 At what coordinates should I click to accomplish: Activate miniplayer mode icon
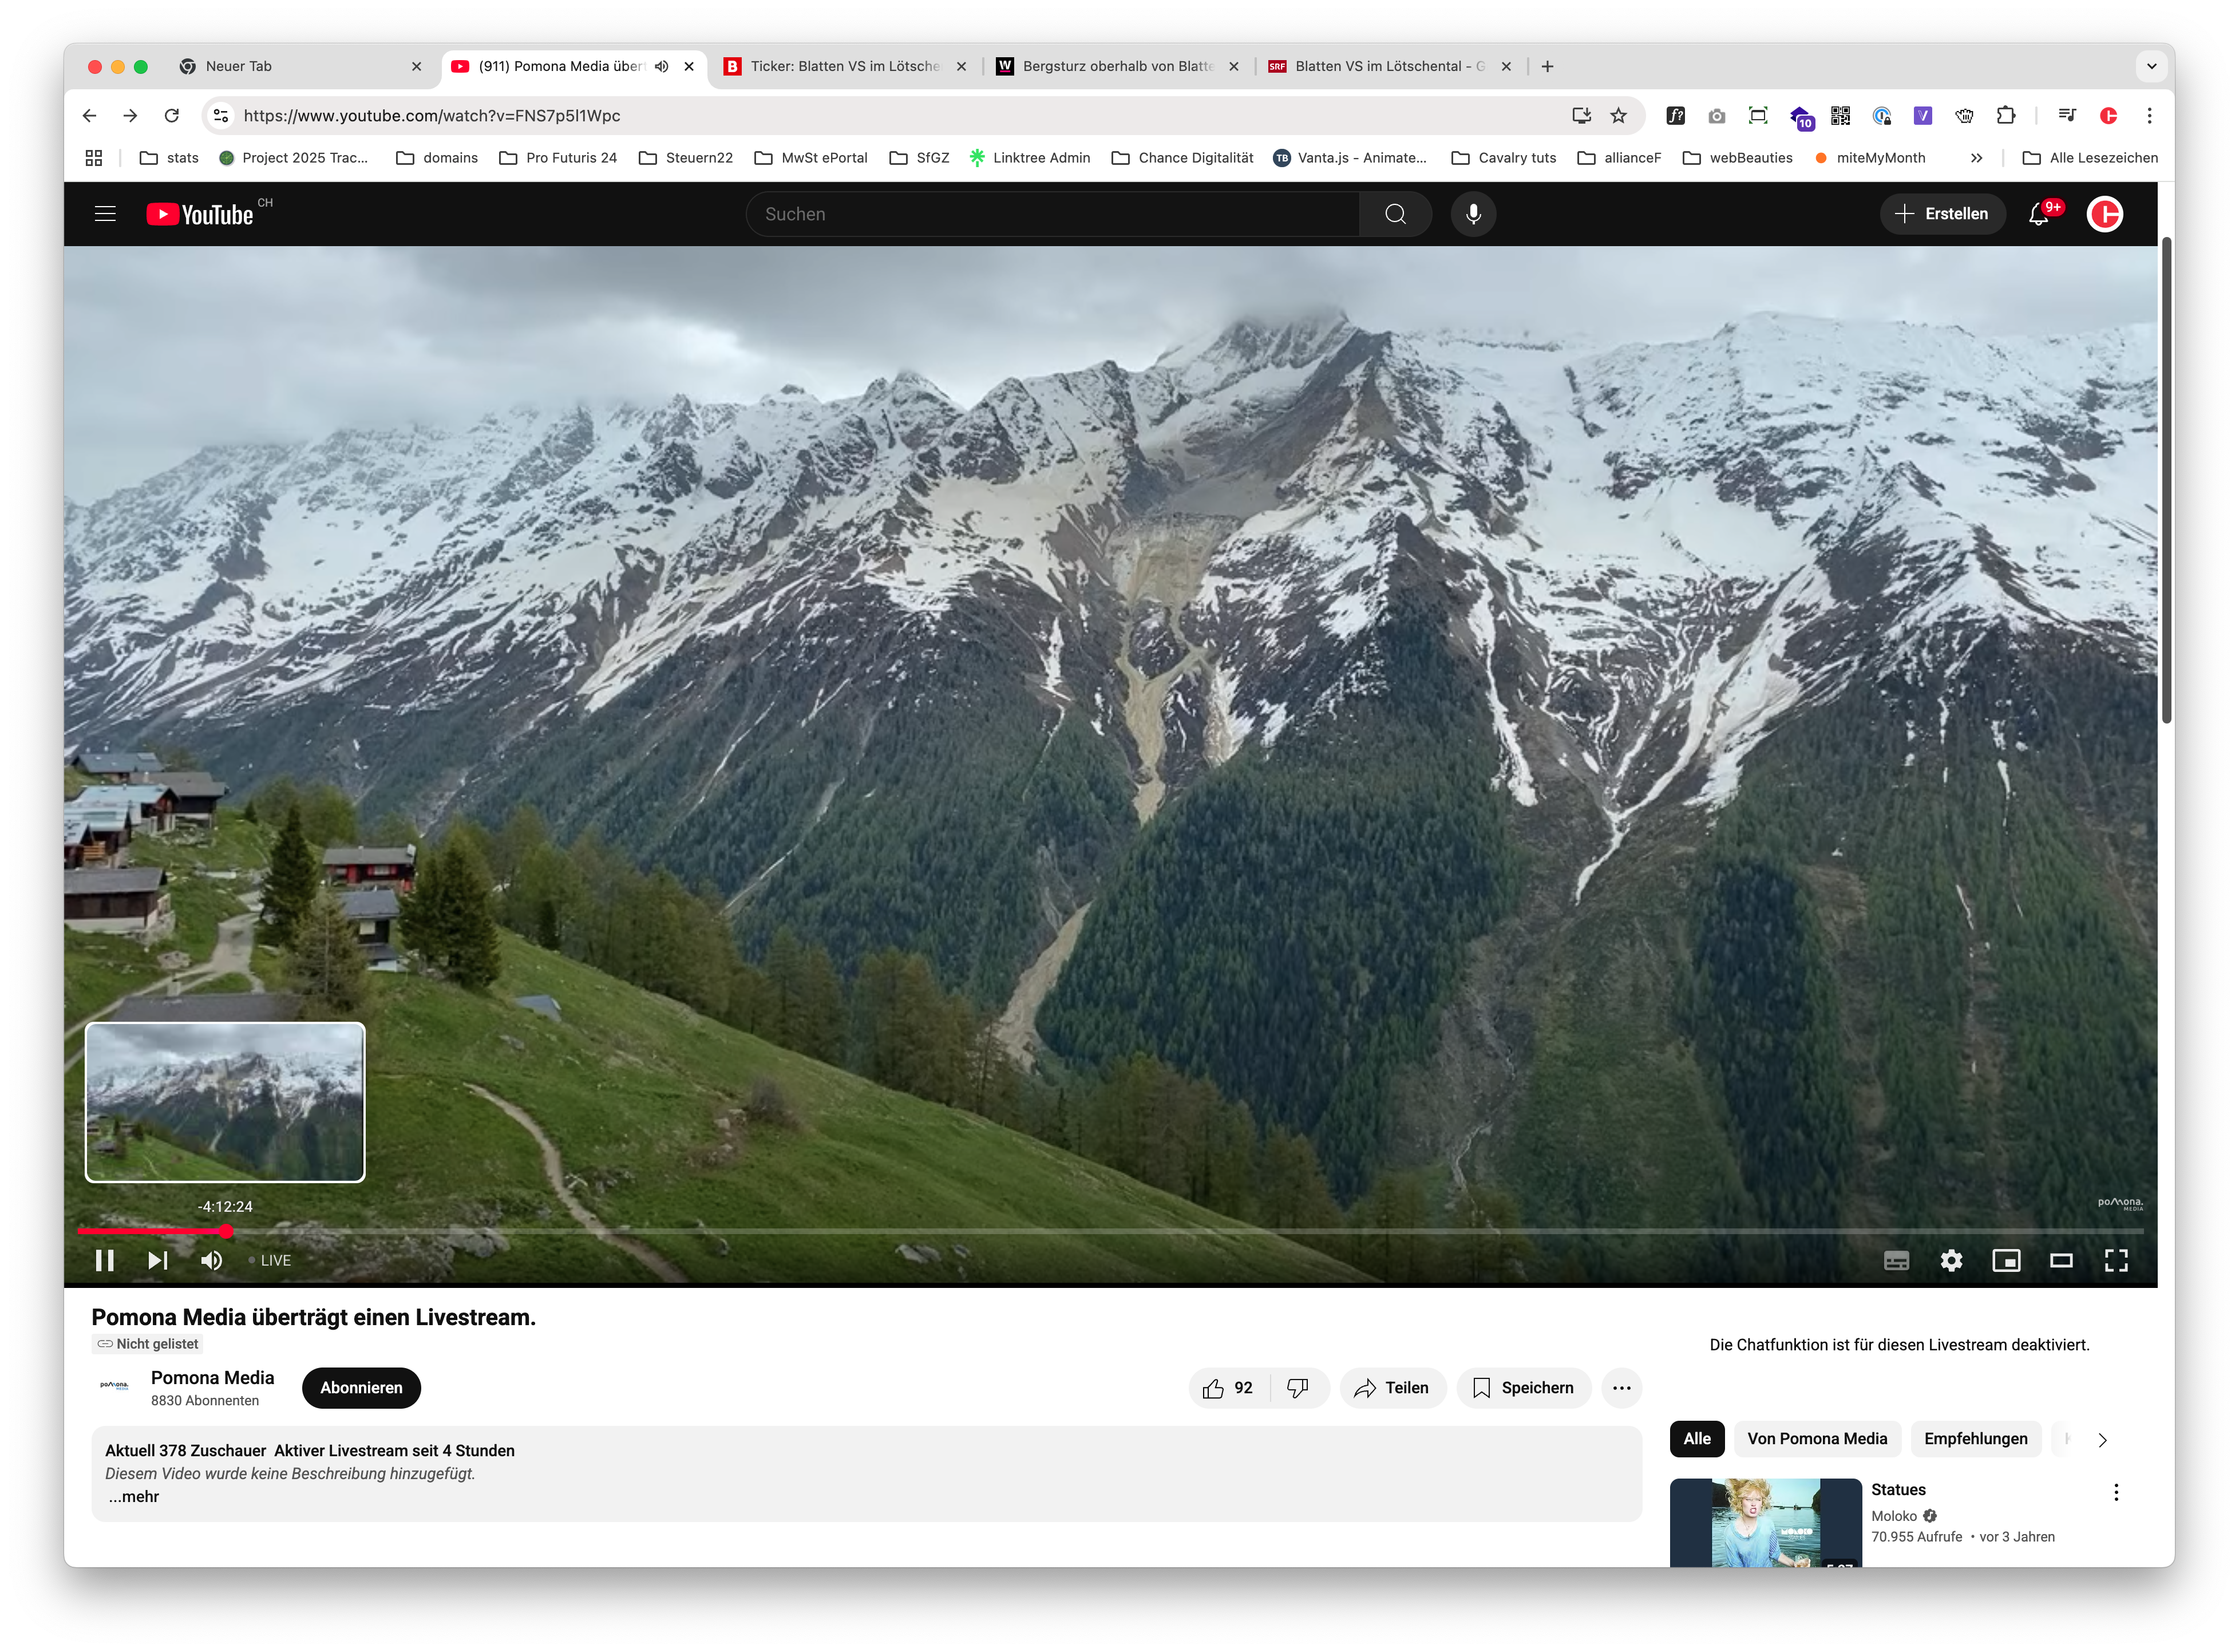pyautogui.click(x=2006, y=1261)
